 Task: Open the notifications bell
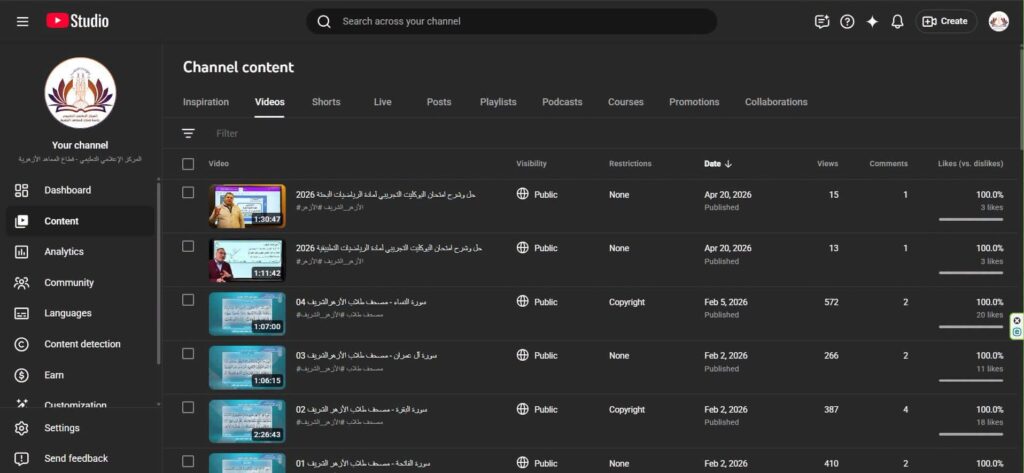[897, 22]
